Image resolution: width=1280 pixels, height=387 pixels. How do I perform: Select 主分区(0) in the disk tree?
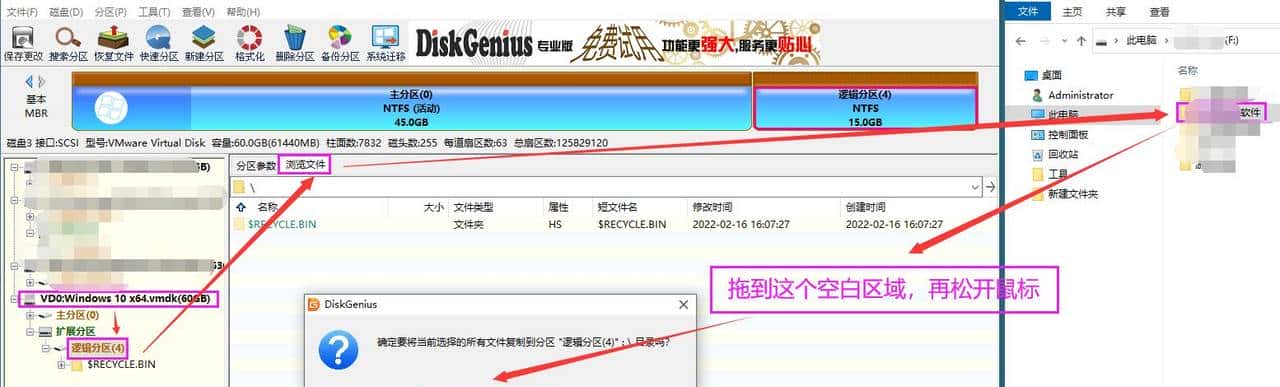click(x=77, y=315)
